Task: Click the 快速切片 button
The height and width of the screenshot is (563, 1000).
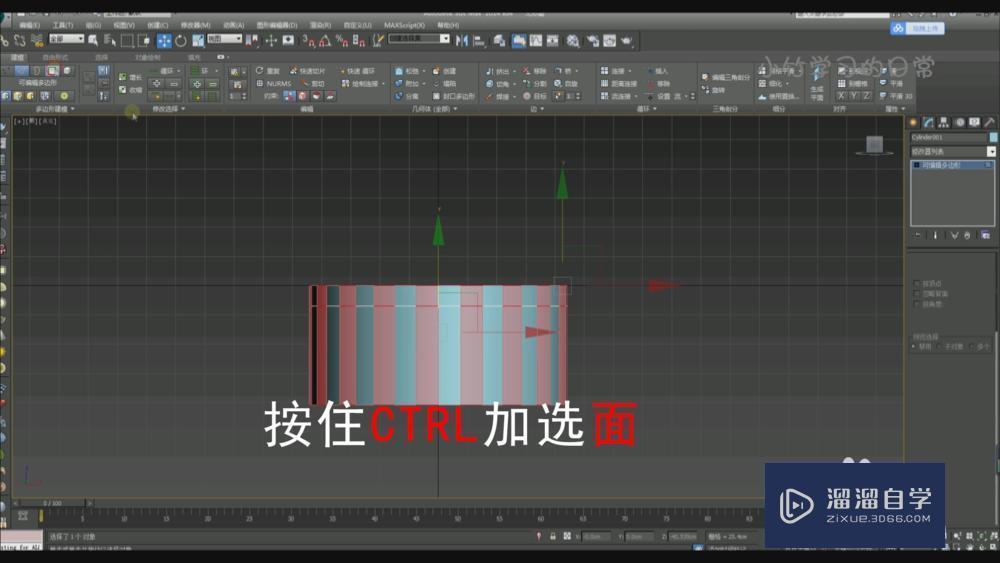Action: click(307, 71)
